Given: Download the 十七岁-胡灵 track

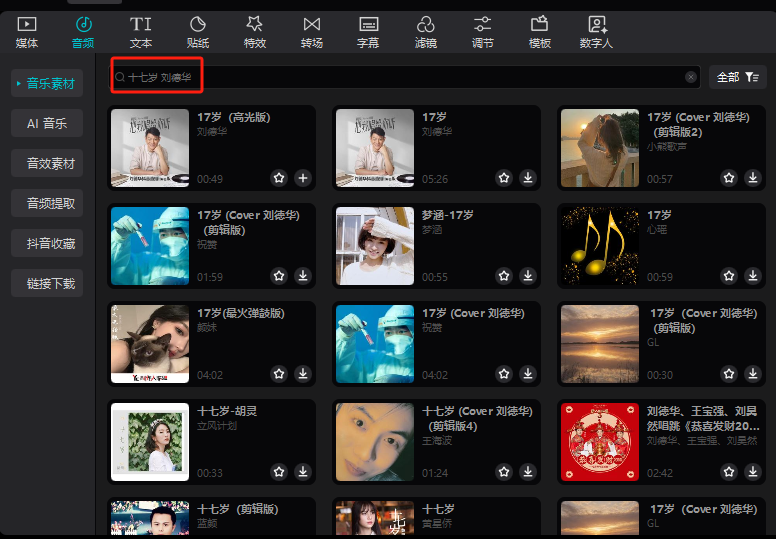Looking at the screenshot, I should 303,472.
